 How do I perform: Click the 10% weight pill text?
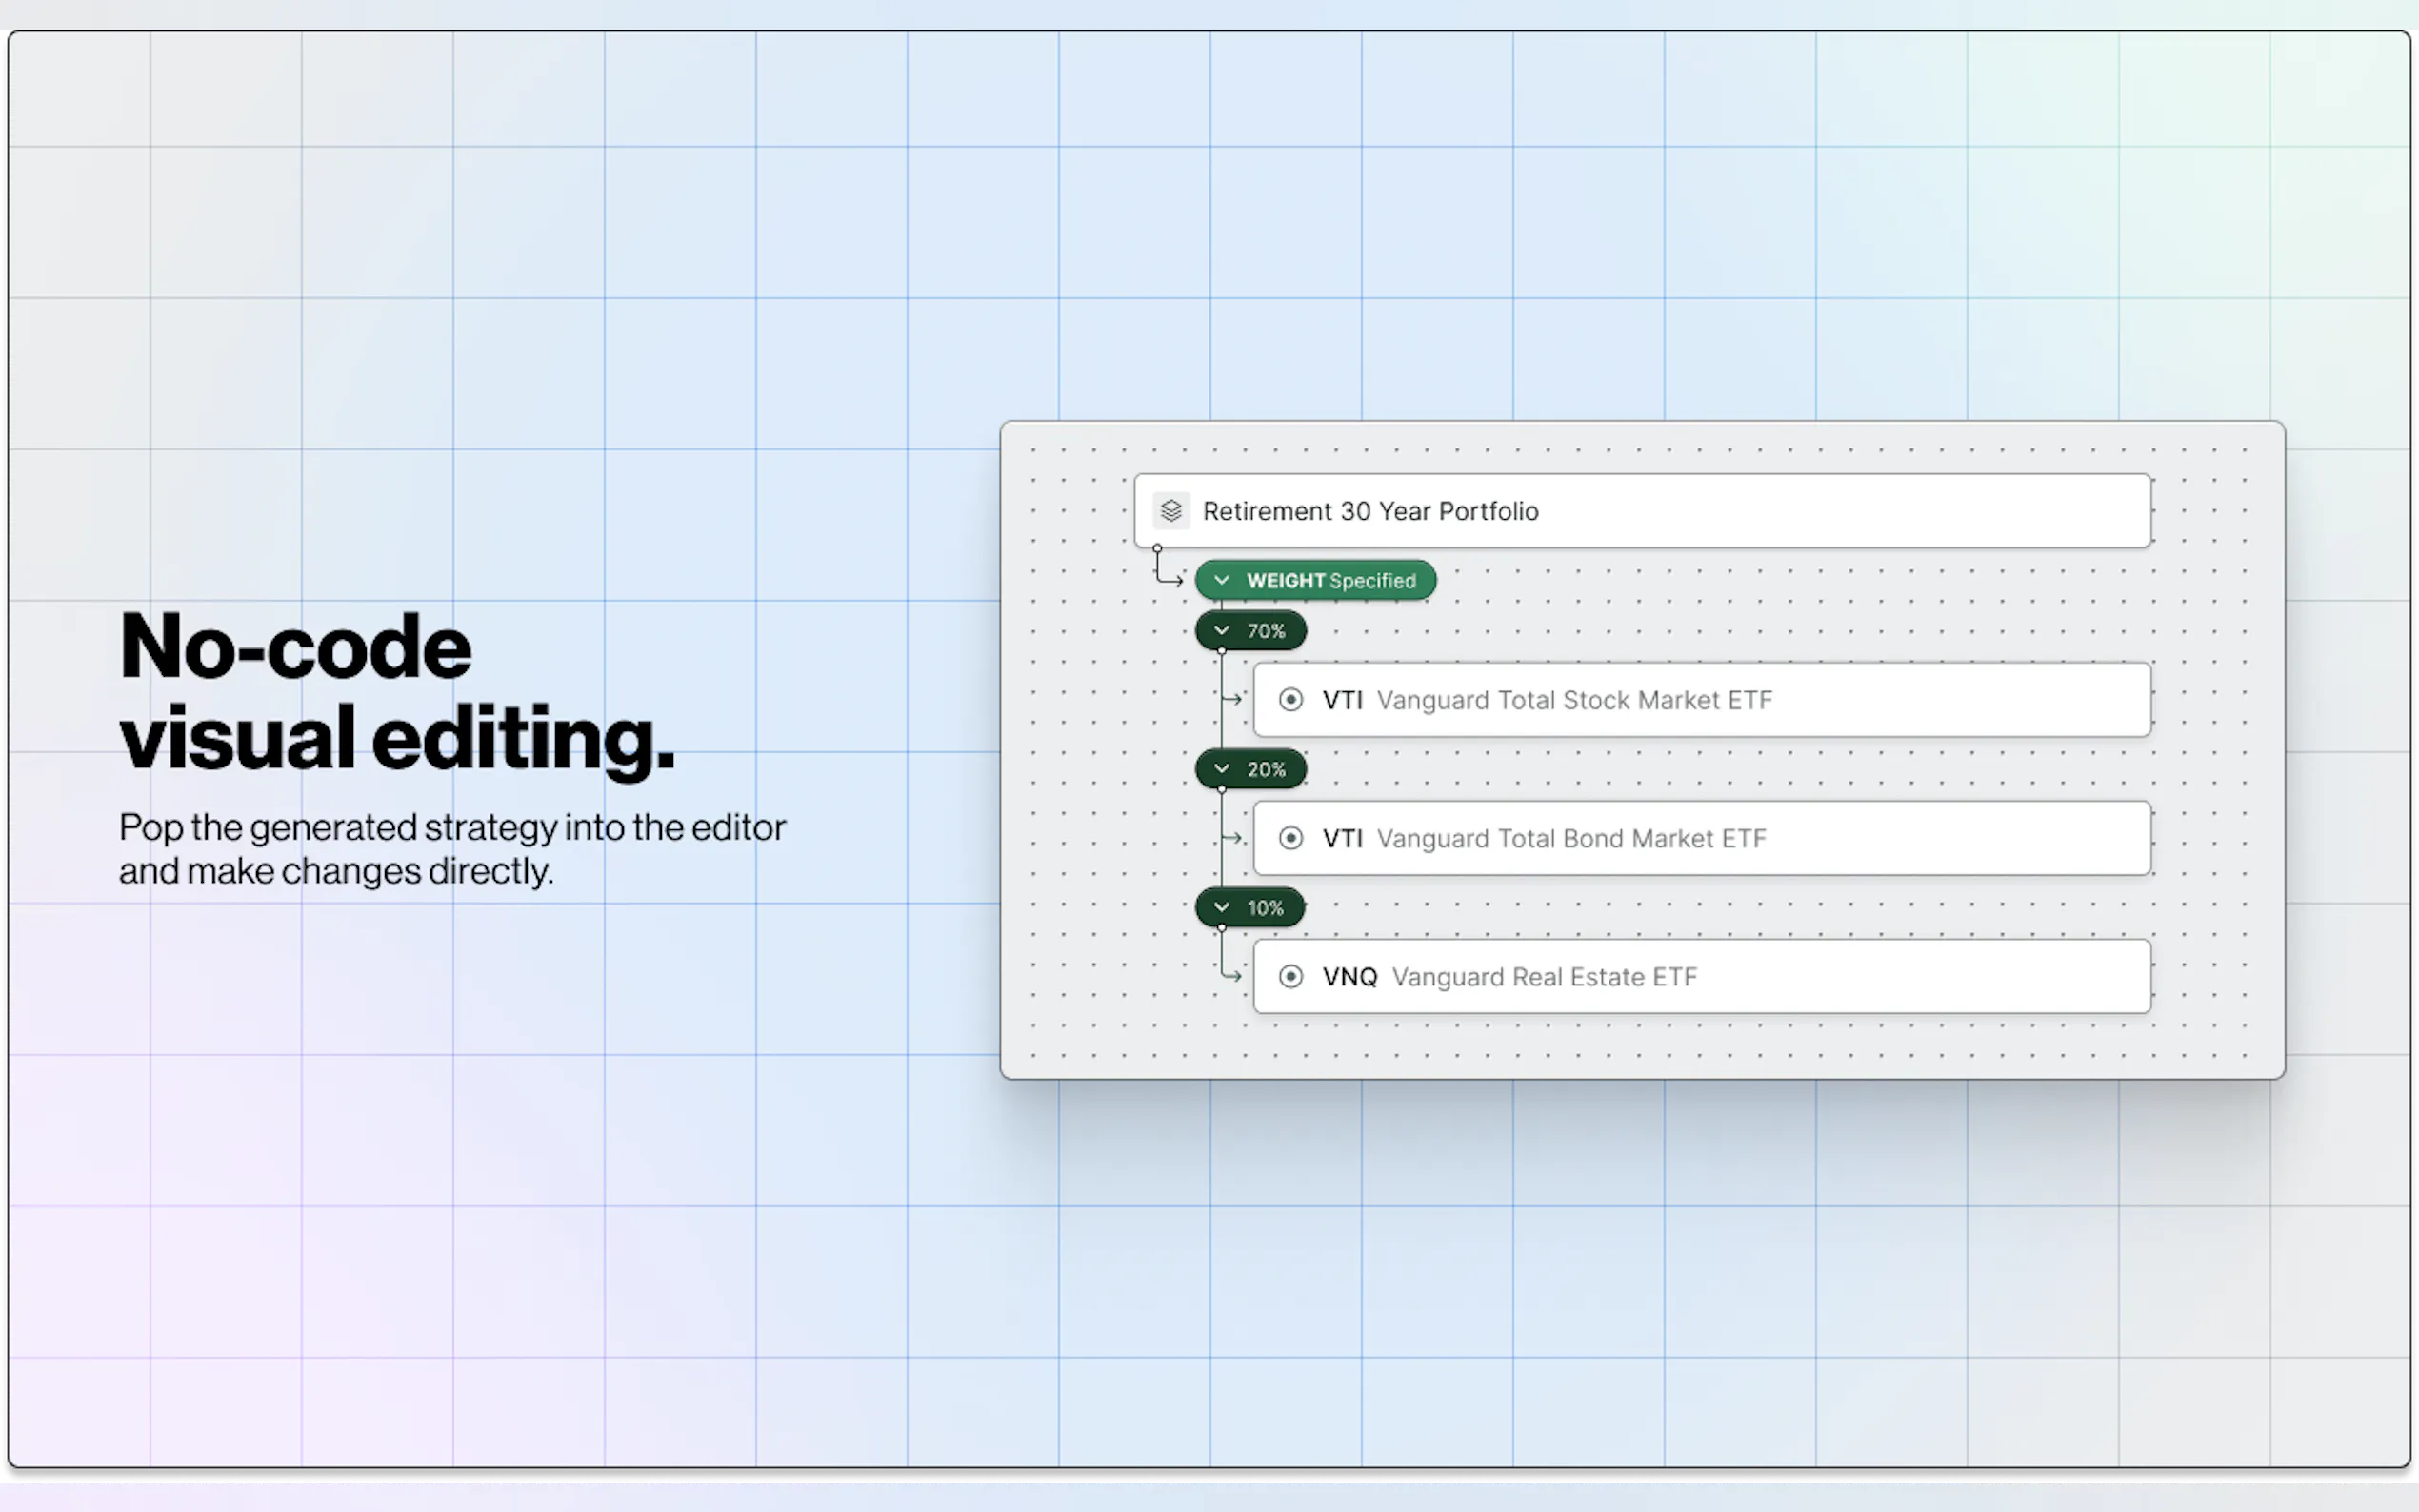click(x=1265, y=908)
